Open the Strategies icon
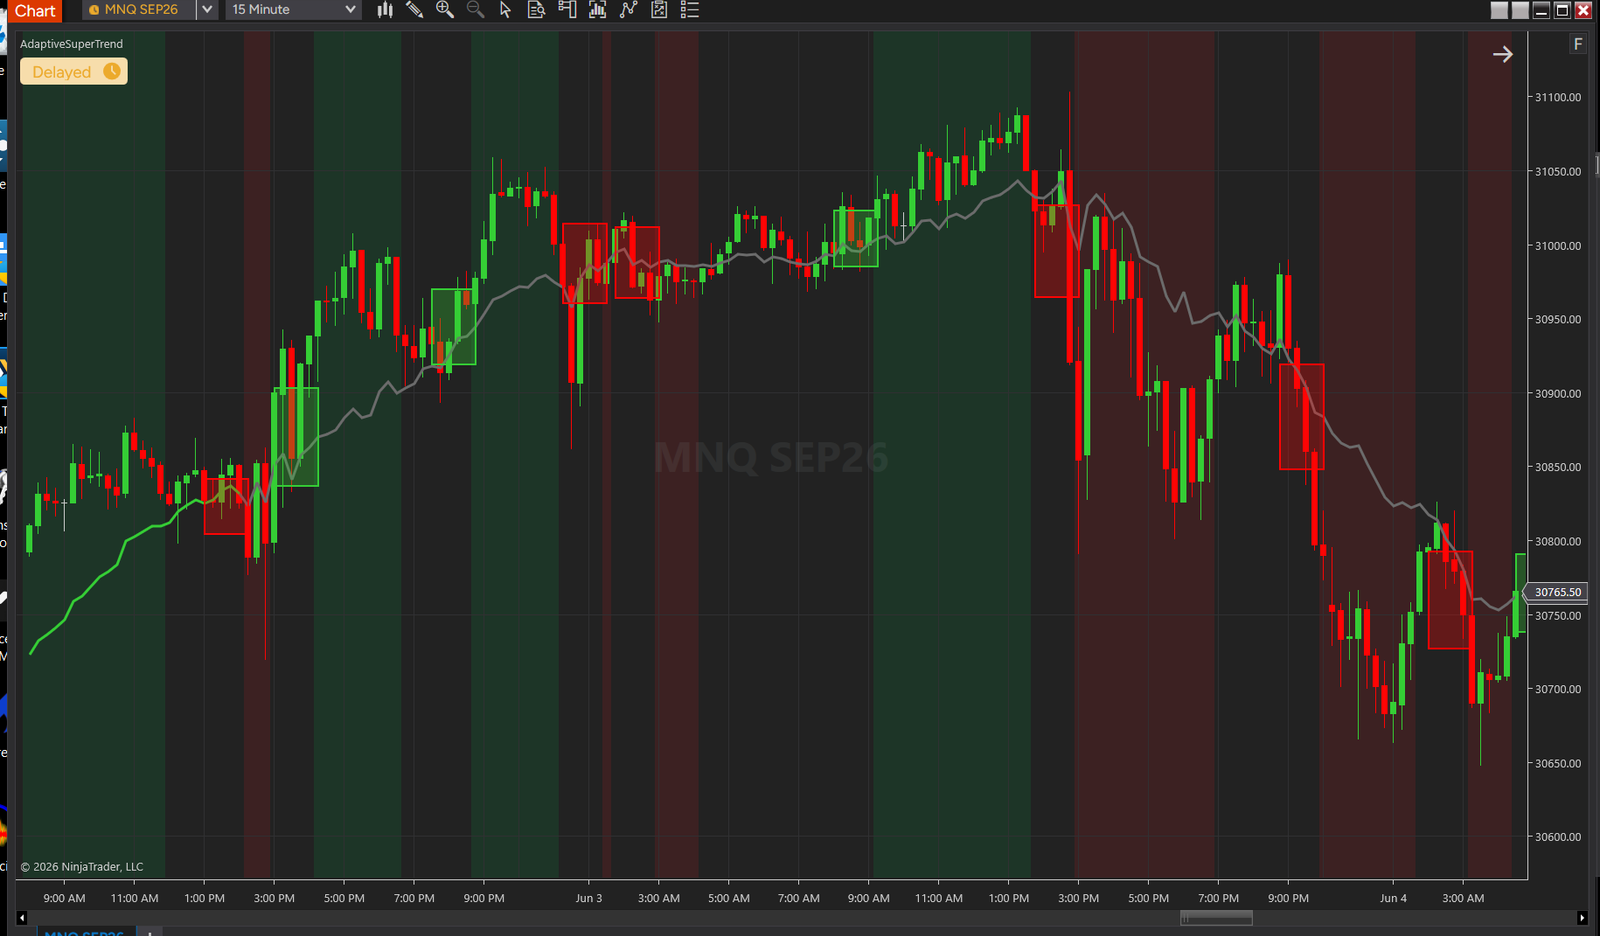 [659, 10]
